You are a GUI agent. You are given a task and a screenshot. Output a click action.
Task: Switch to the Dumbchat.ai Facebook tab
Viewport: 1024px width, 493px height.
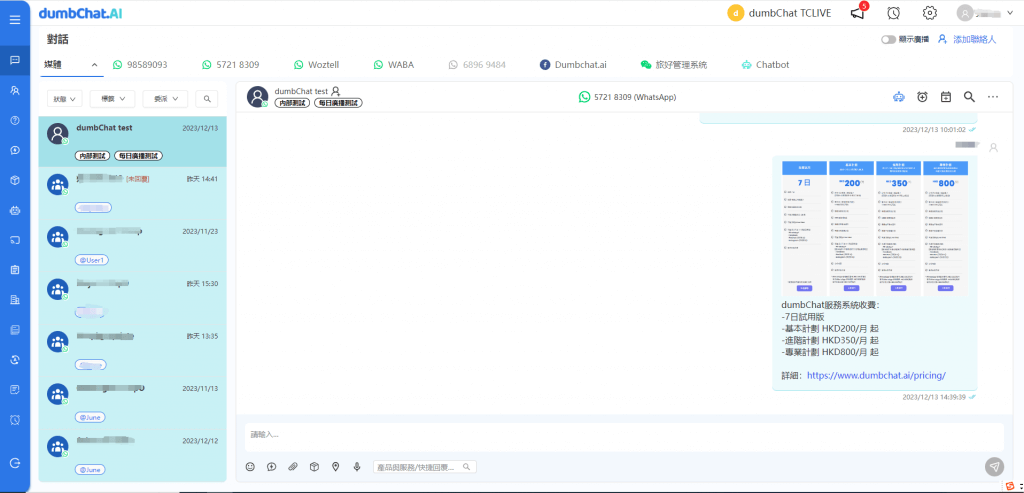click(573, 65)
